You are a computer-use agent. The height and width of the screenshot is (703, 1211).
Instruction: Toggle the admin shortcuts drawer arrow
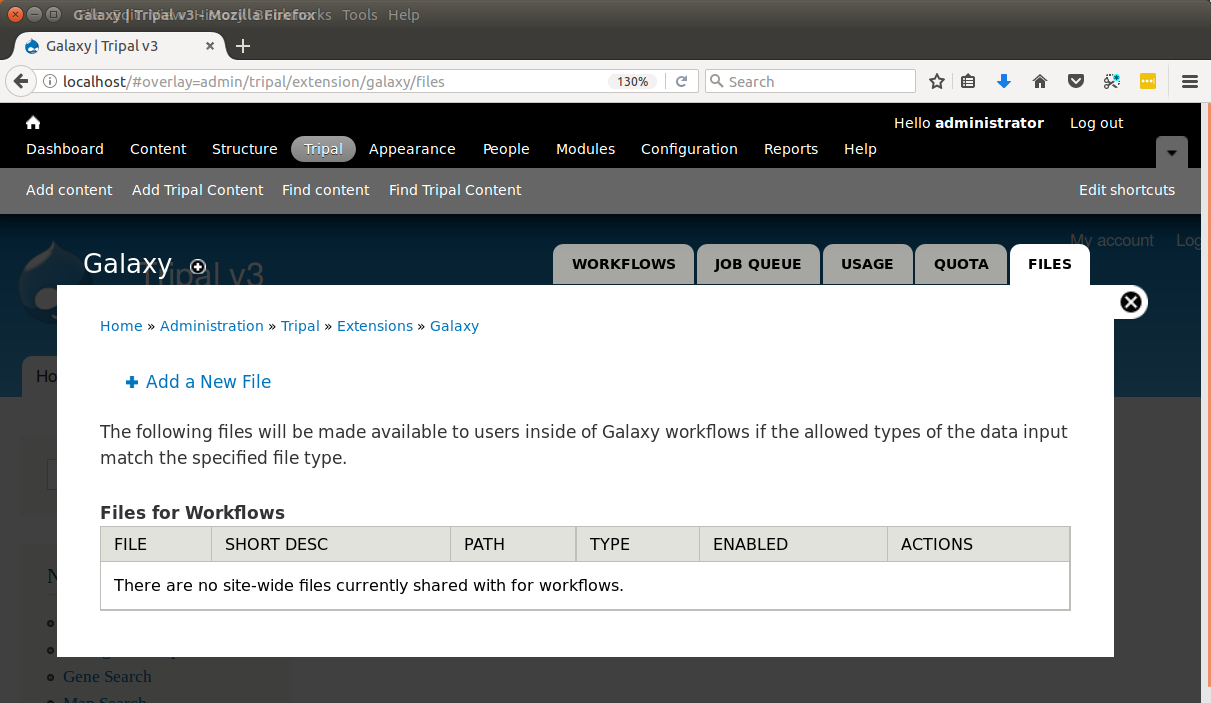click(x=1172, y=153)
